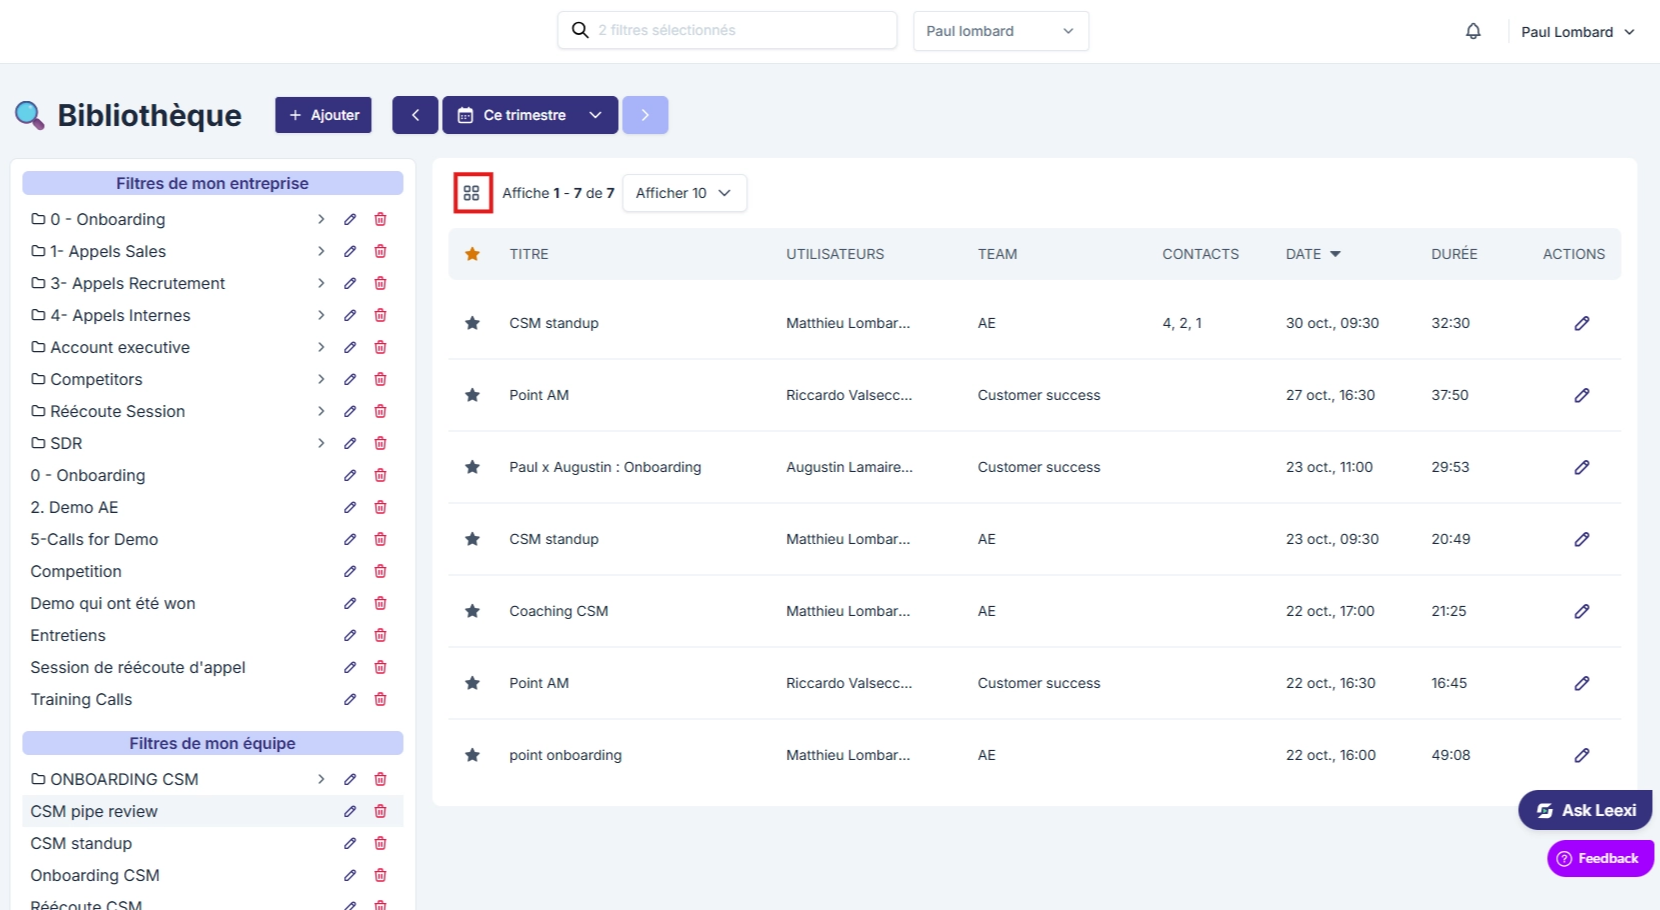
Task: Focus the filters search field
Action: point(727,30)
